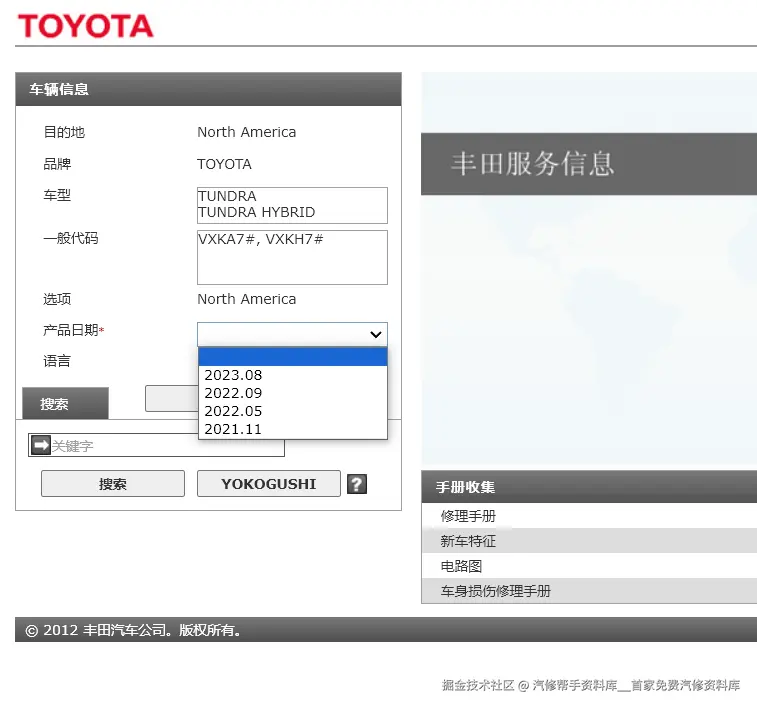
Task: Click the TOYOTA brand value
Action: coord(224,164)
